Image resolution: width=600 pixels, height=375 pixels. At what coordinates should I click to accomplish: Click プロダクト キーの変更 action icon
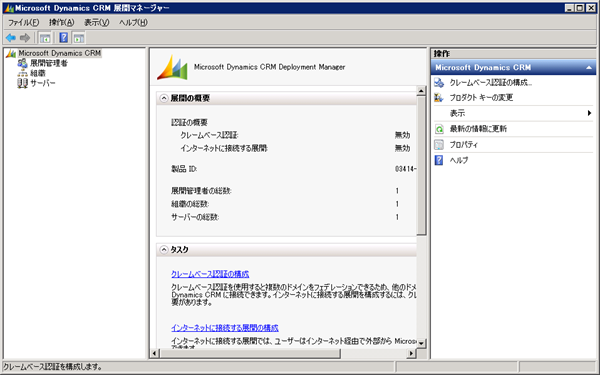tap(439, 98)
